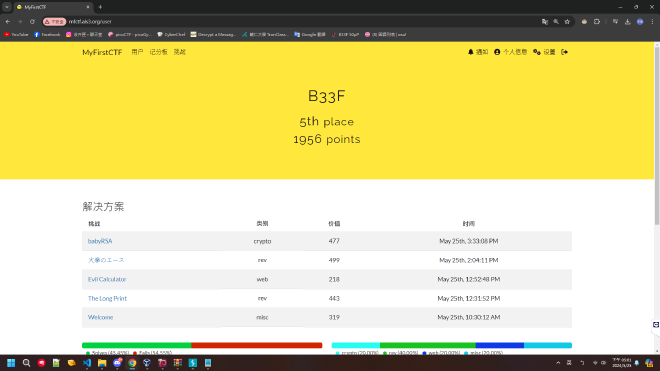The width and height of the screenshot is (660, 371).
Task: Click the translate page icon in address bar
Action: tap(545, 21)
